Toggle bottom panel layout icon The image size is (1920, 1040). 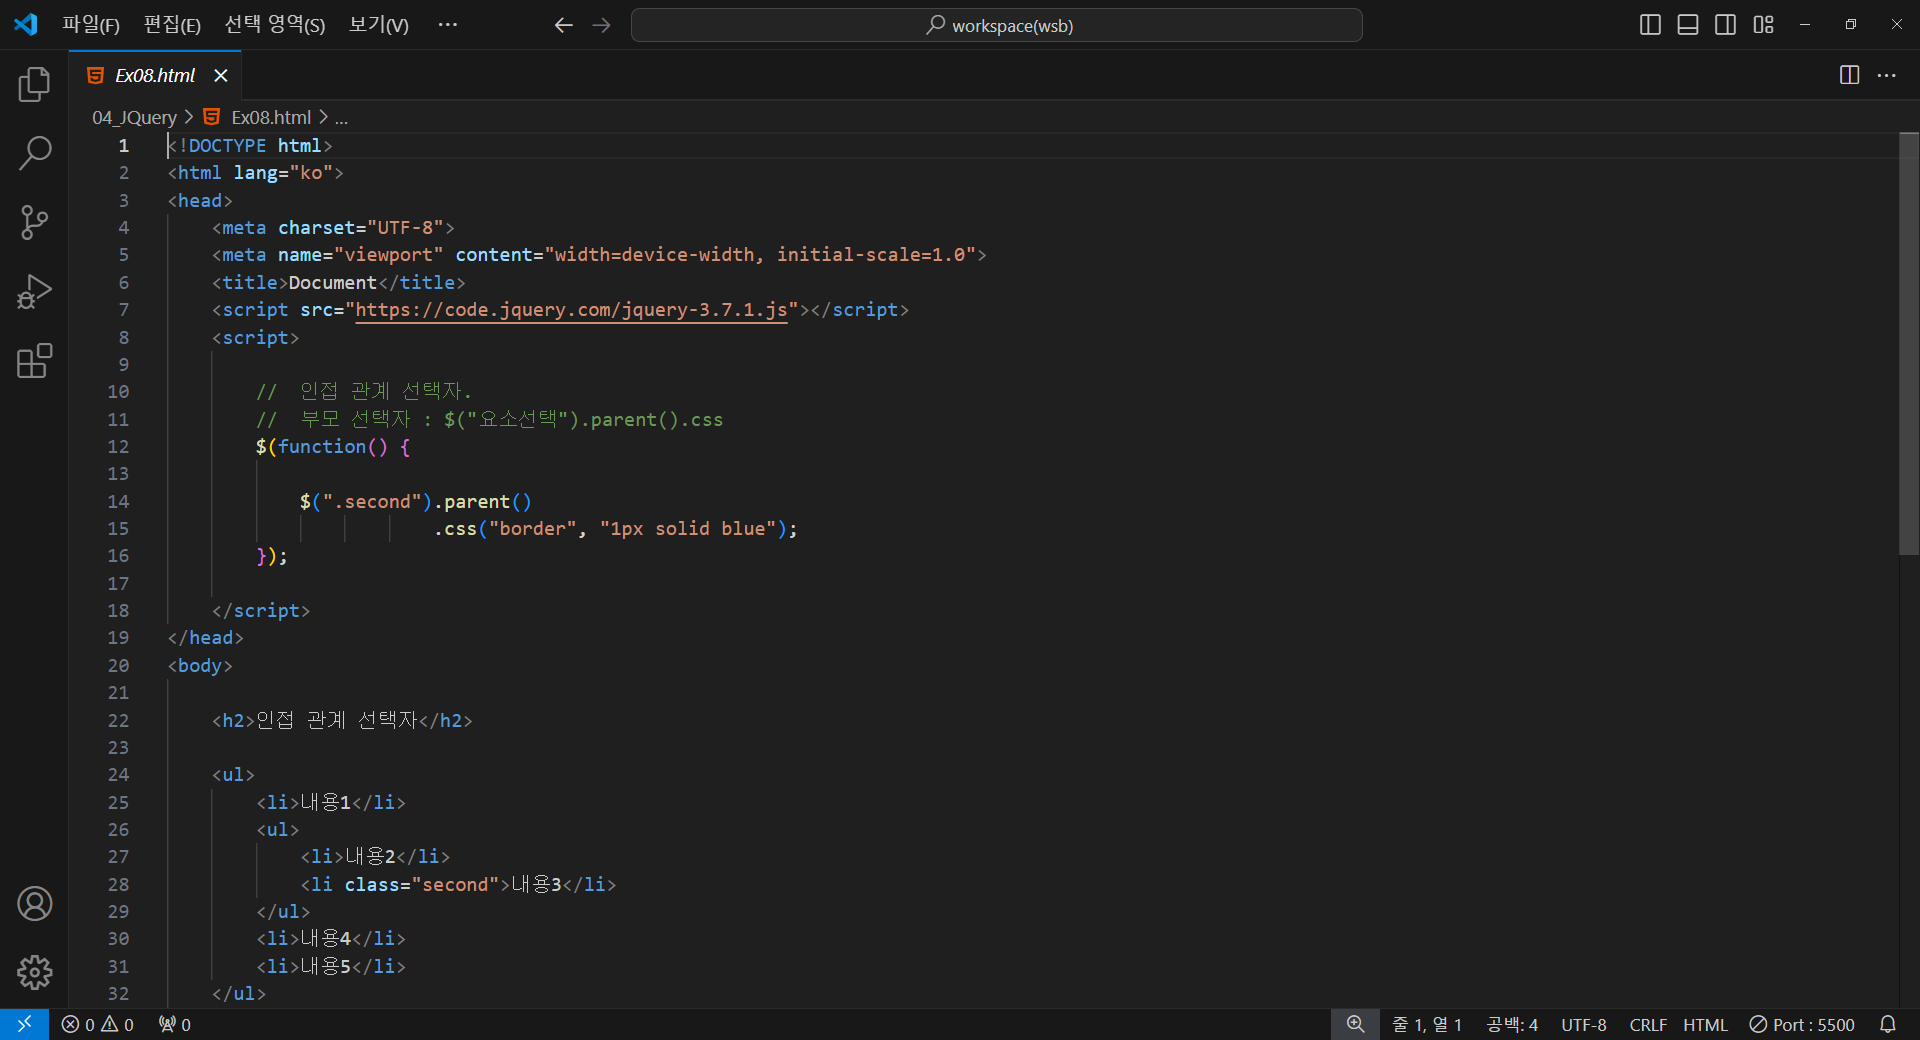point(1688,25)
